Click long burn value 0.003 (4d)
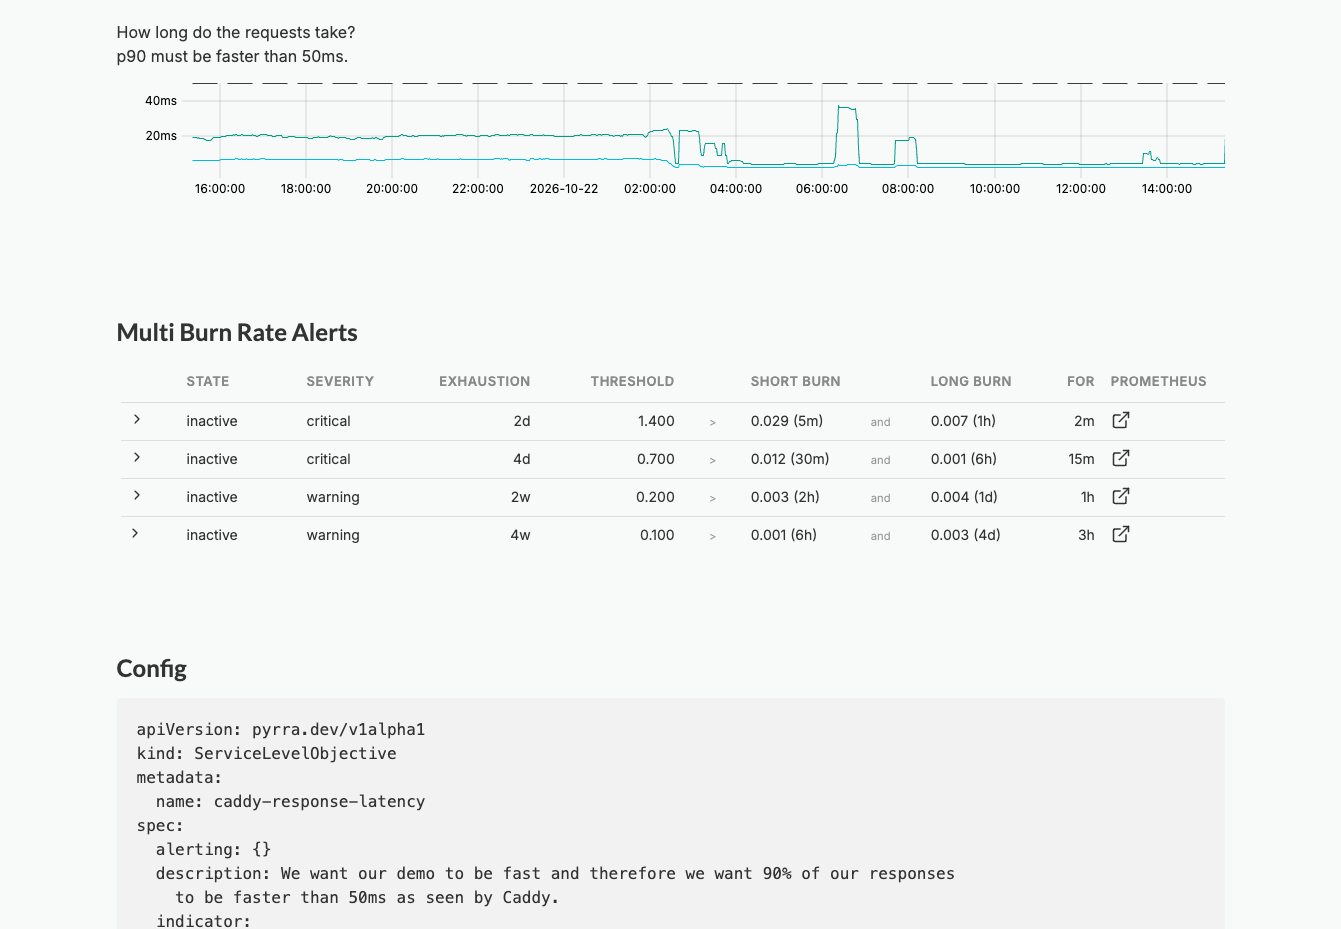Screen dimensions: 1341x929 click(965, 535)
